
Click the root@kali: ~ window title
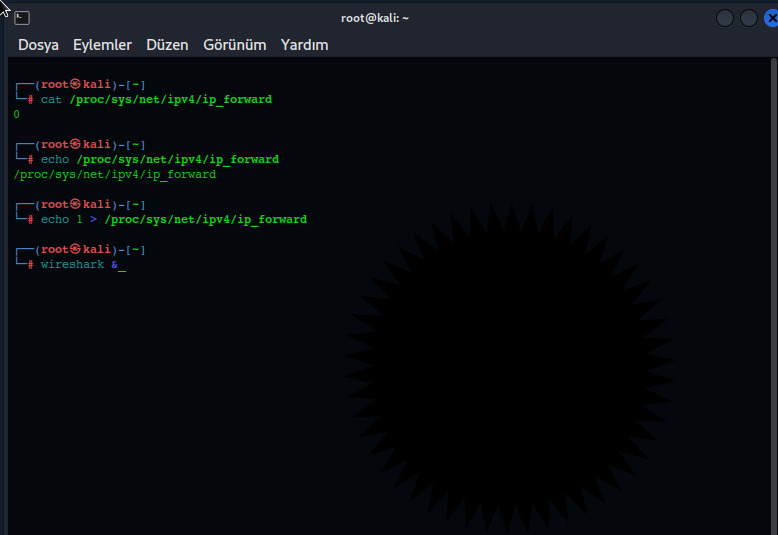coord(375,18)
